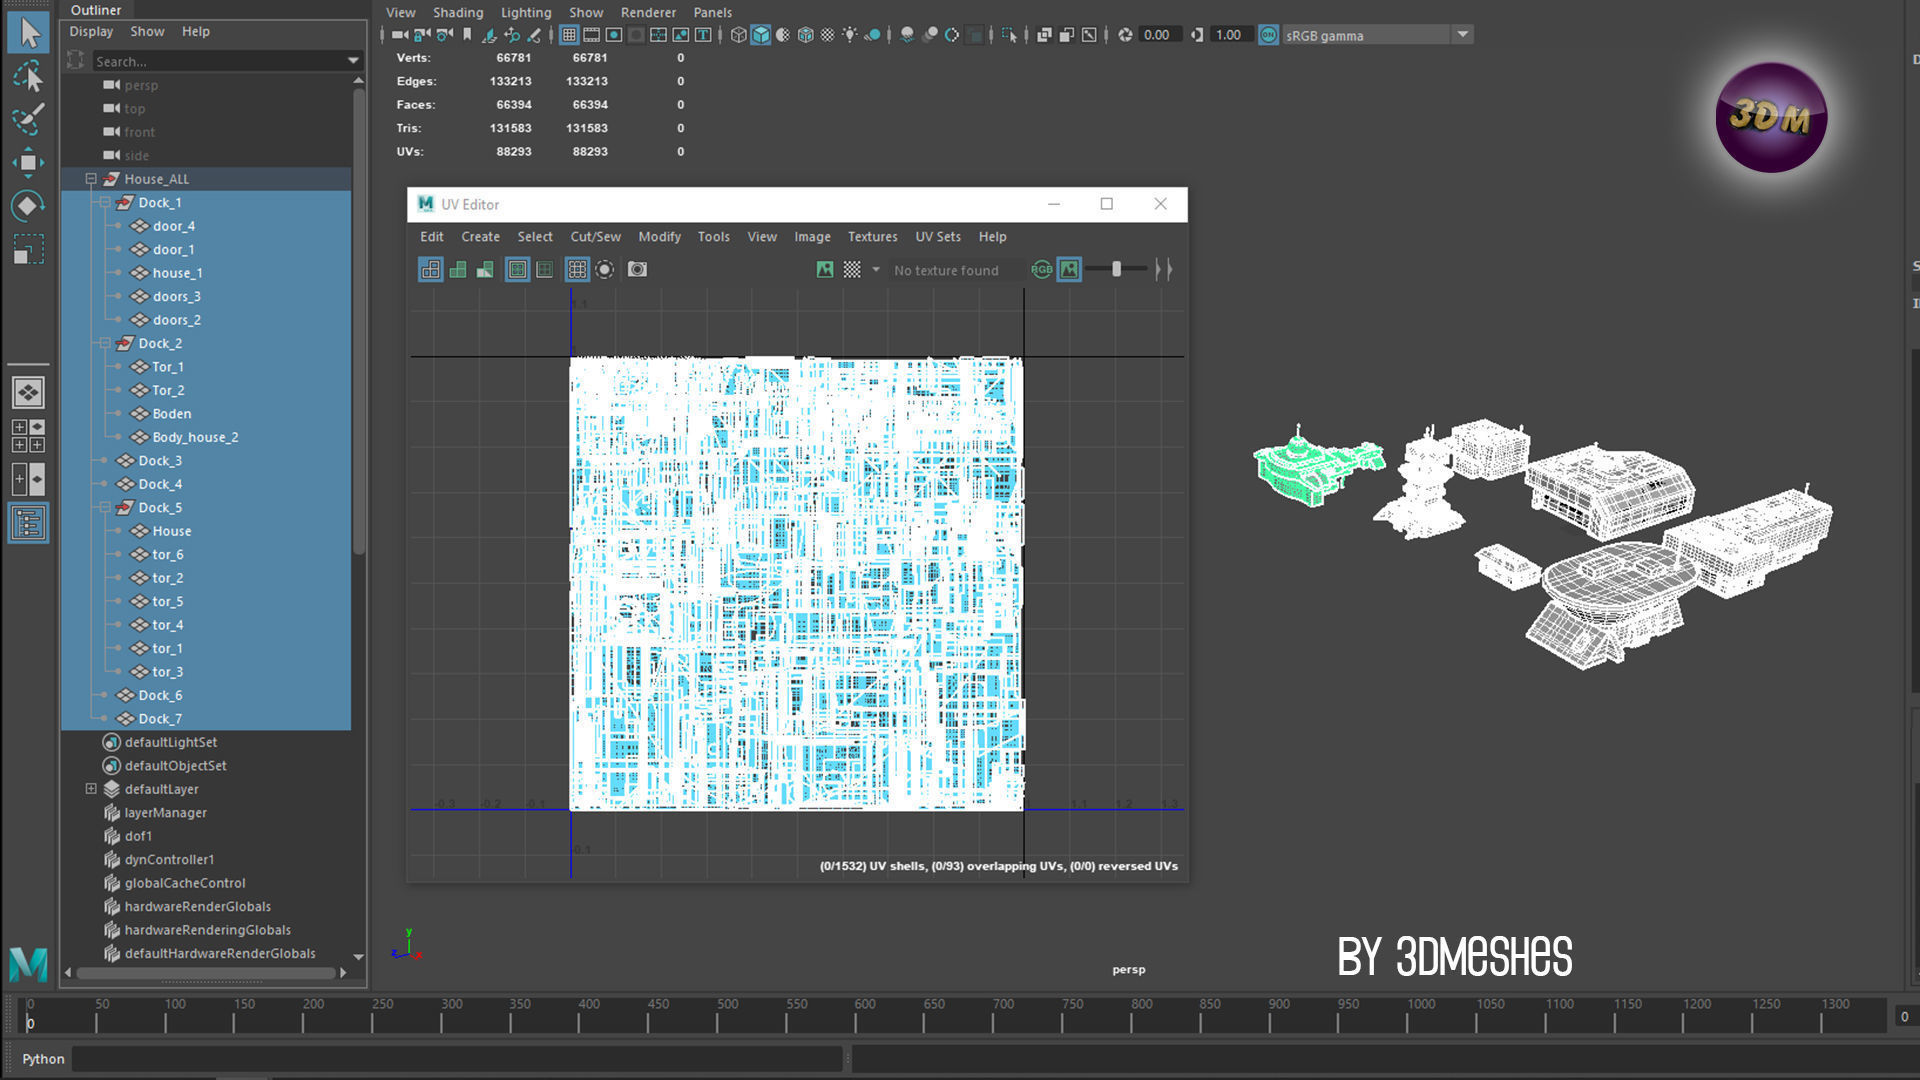
Task: Select the Paint Selection tool
Action: pos(28,118)
